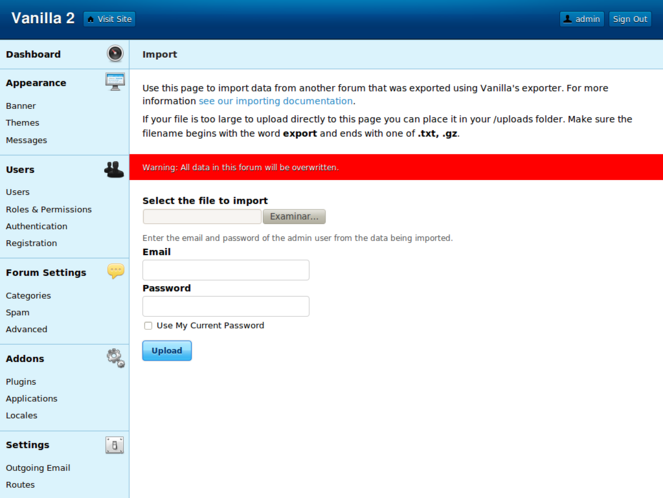Focus the Password input field

[226, 306]
